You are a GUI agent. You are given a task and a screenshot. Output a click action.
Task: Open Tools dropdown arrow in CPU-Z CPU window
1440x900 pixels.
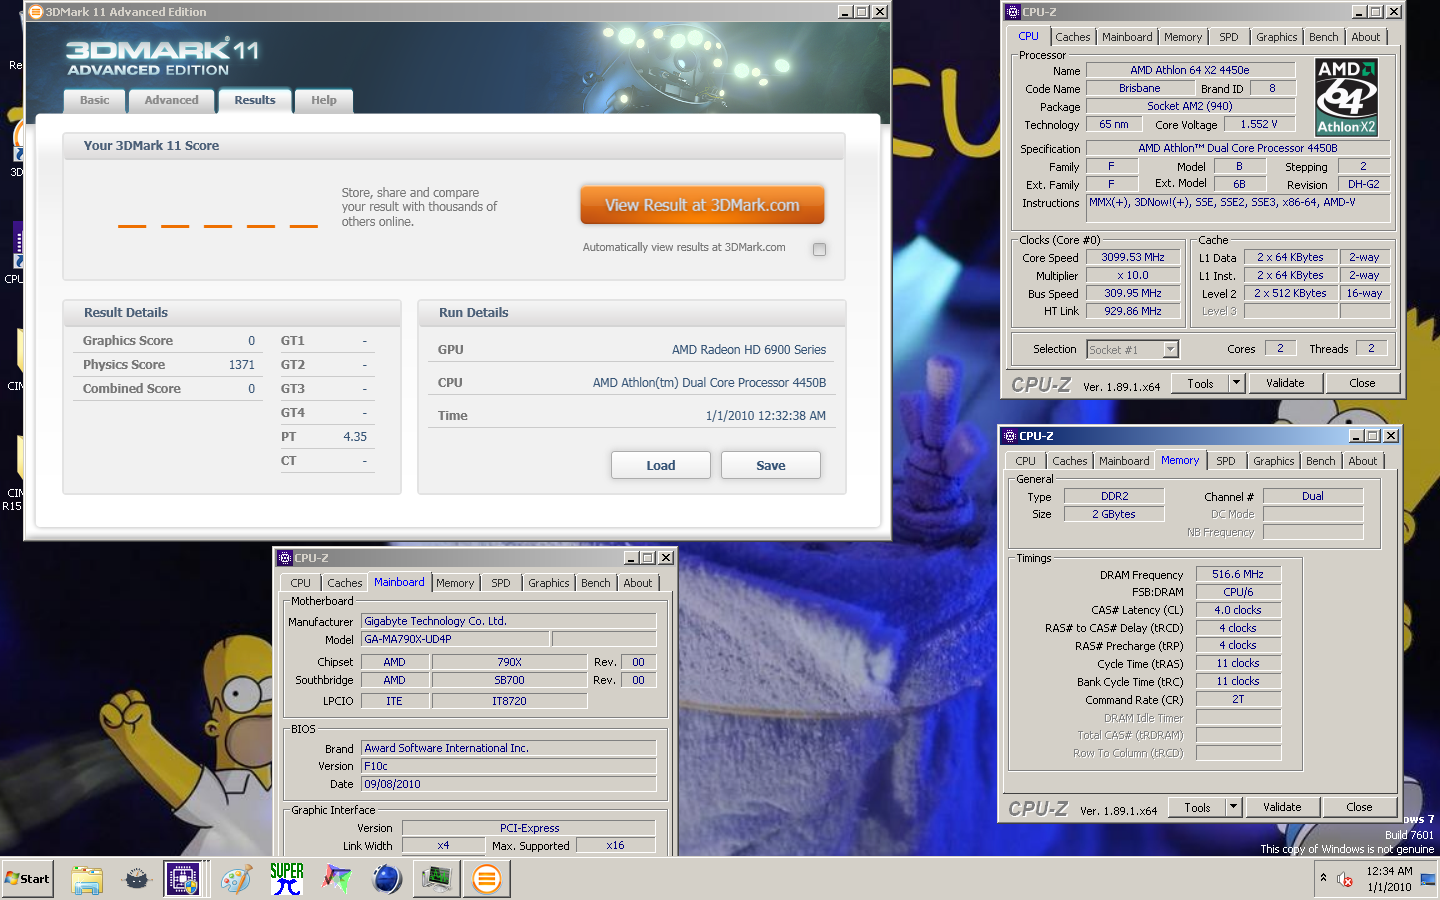pyautogui.click(x=1236, y=383)
